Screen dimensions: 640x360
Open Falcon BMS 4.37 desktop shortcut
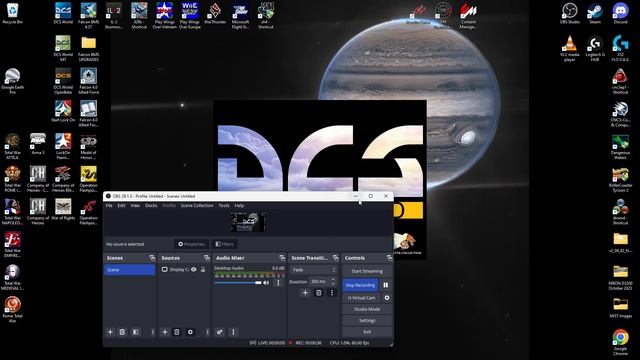tap(88, 16)
